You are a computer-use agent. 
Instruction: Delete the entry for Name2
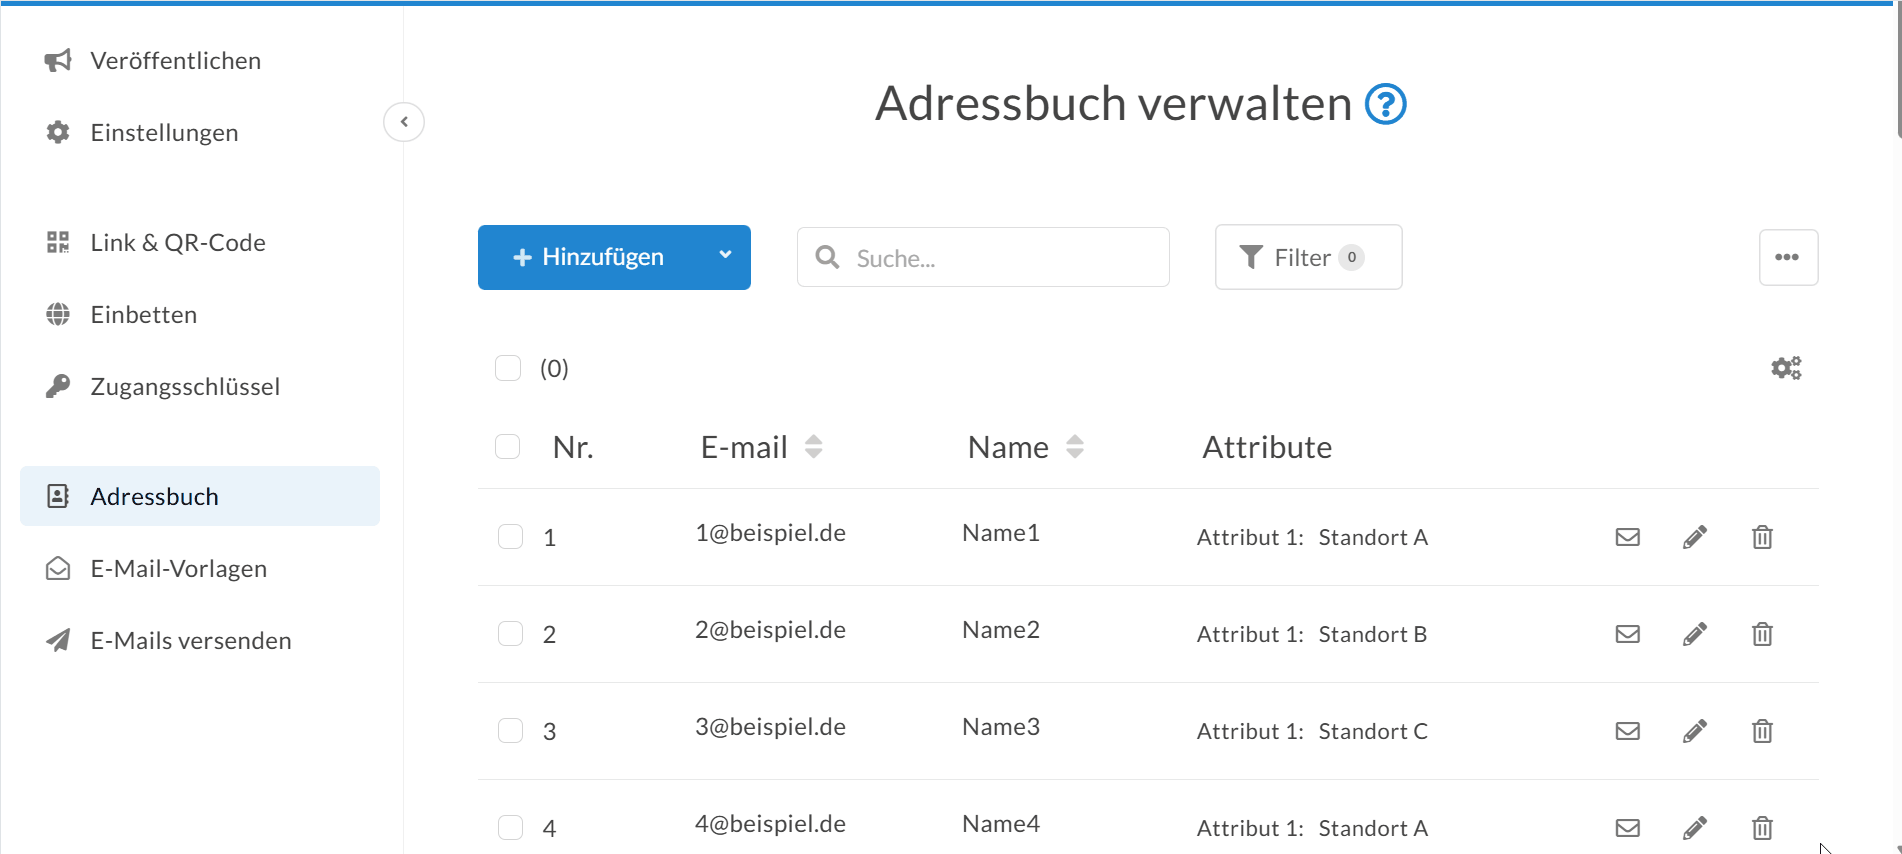coord(1762,634)
